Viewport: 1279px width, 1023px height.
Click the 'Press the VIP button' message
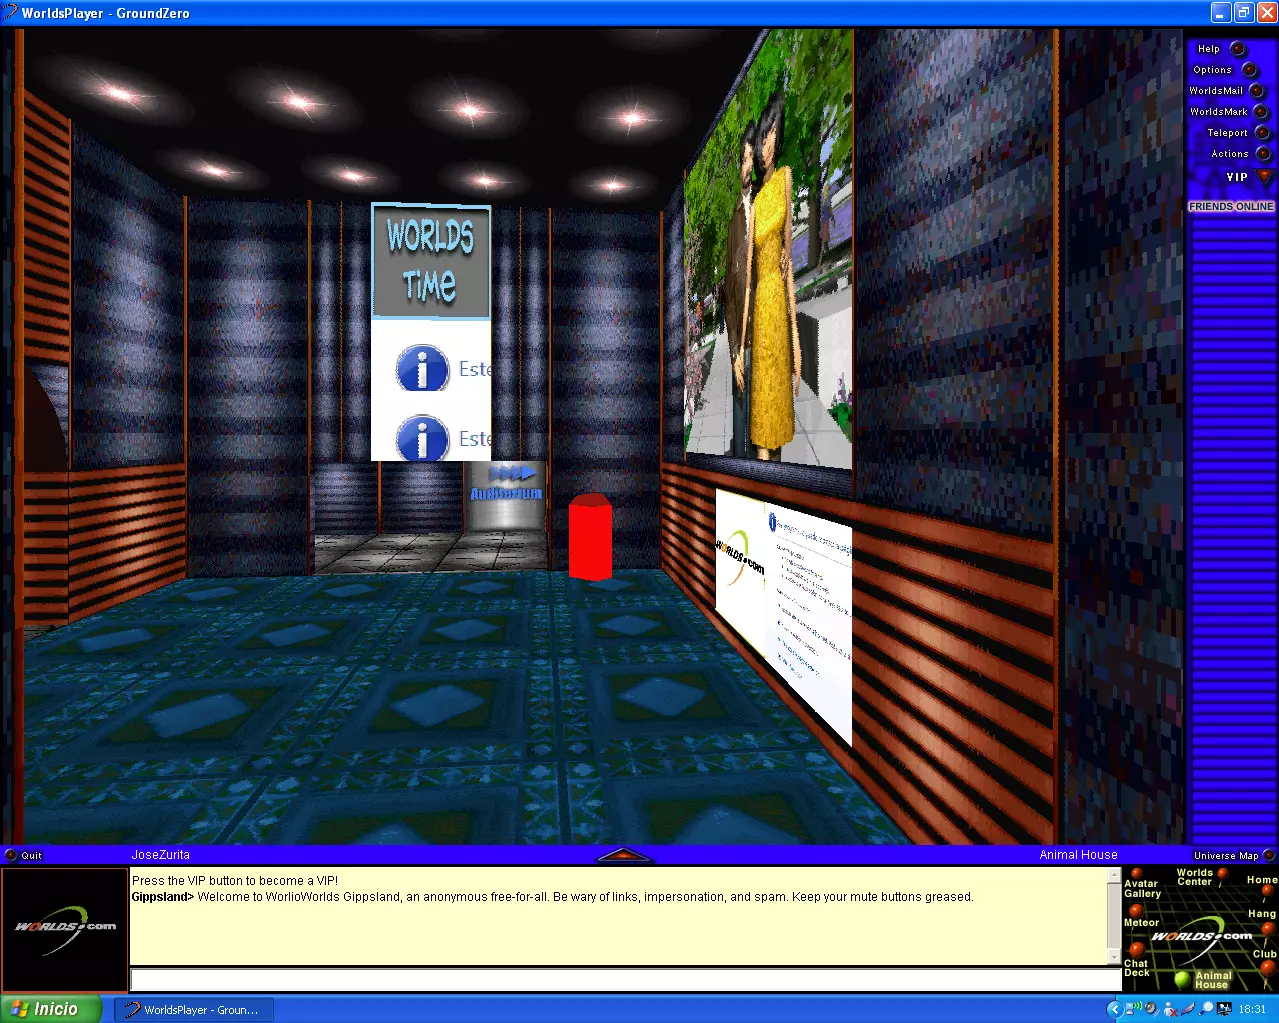[235, 881]
